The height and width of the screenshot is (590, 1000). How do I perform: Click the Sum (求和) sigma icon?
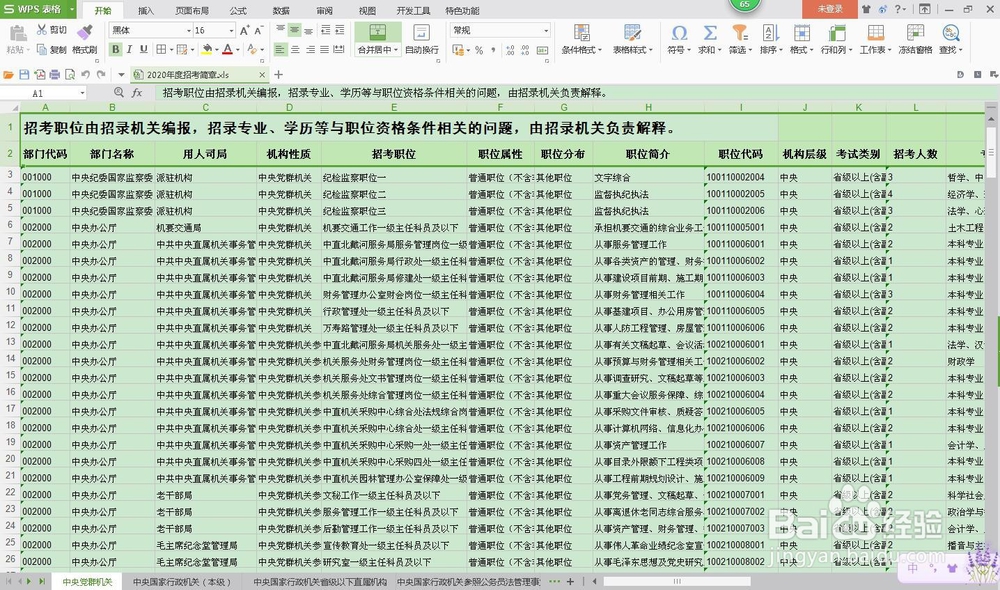(x=709, y=33)
